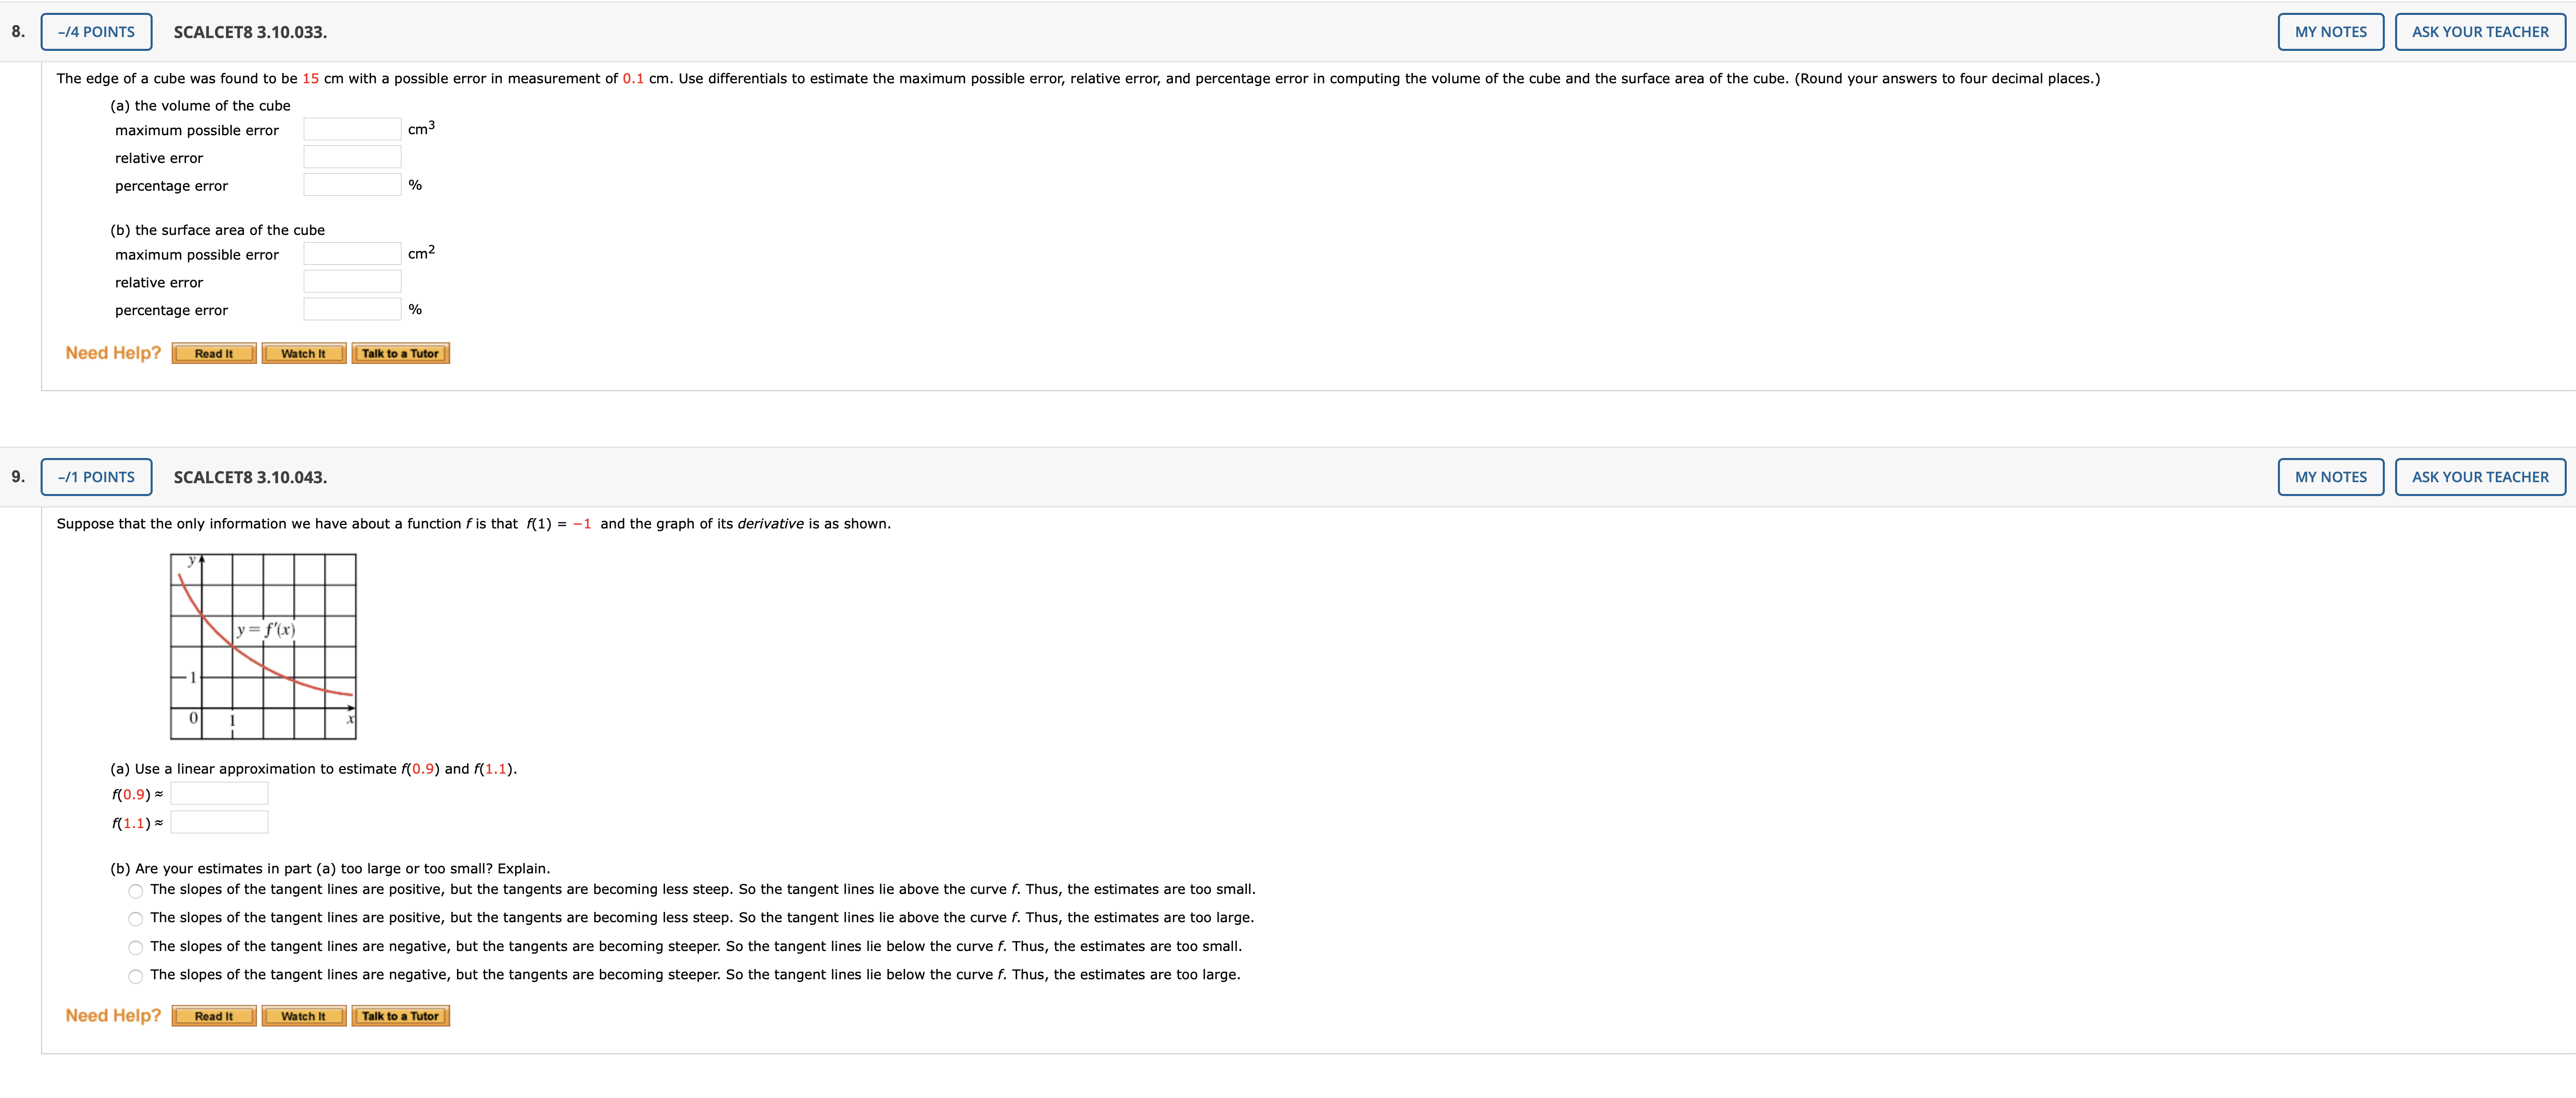
Task: Click Read It button for question 9
Action: tap(214, 1016)
